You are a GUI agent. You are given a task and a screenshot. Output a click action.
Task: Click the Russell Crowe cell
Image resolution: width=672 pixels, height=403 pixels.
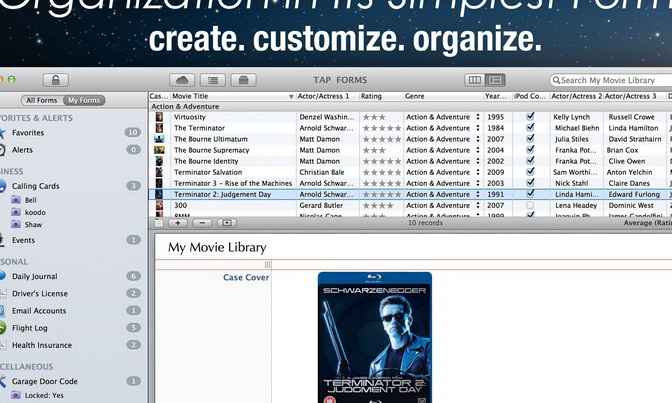tap(631, 117)
